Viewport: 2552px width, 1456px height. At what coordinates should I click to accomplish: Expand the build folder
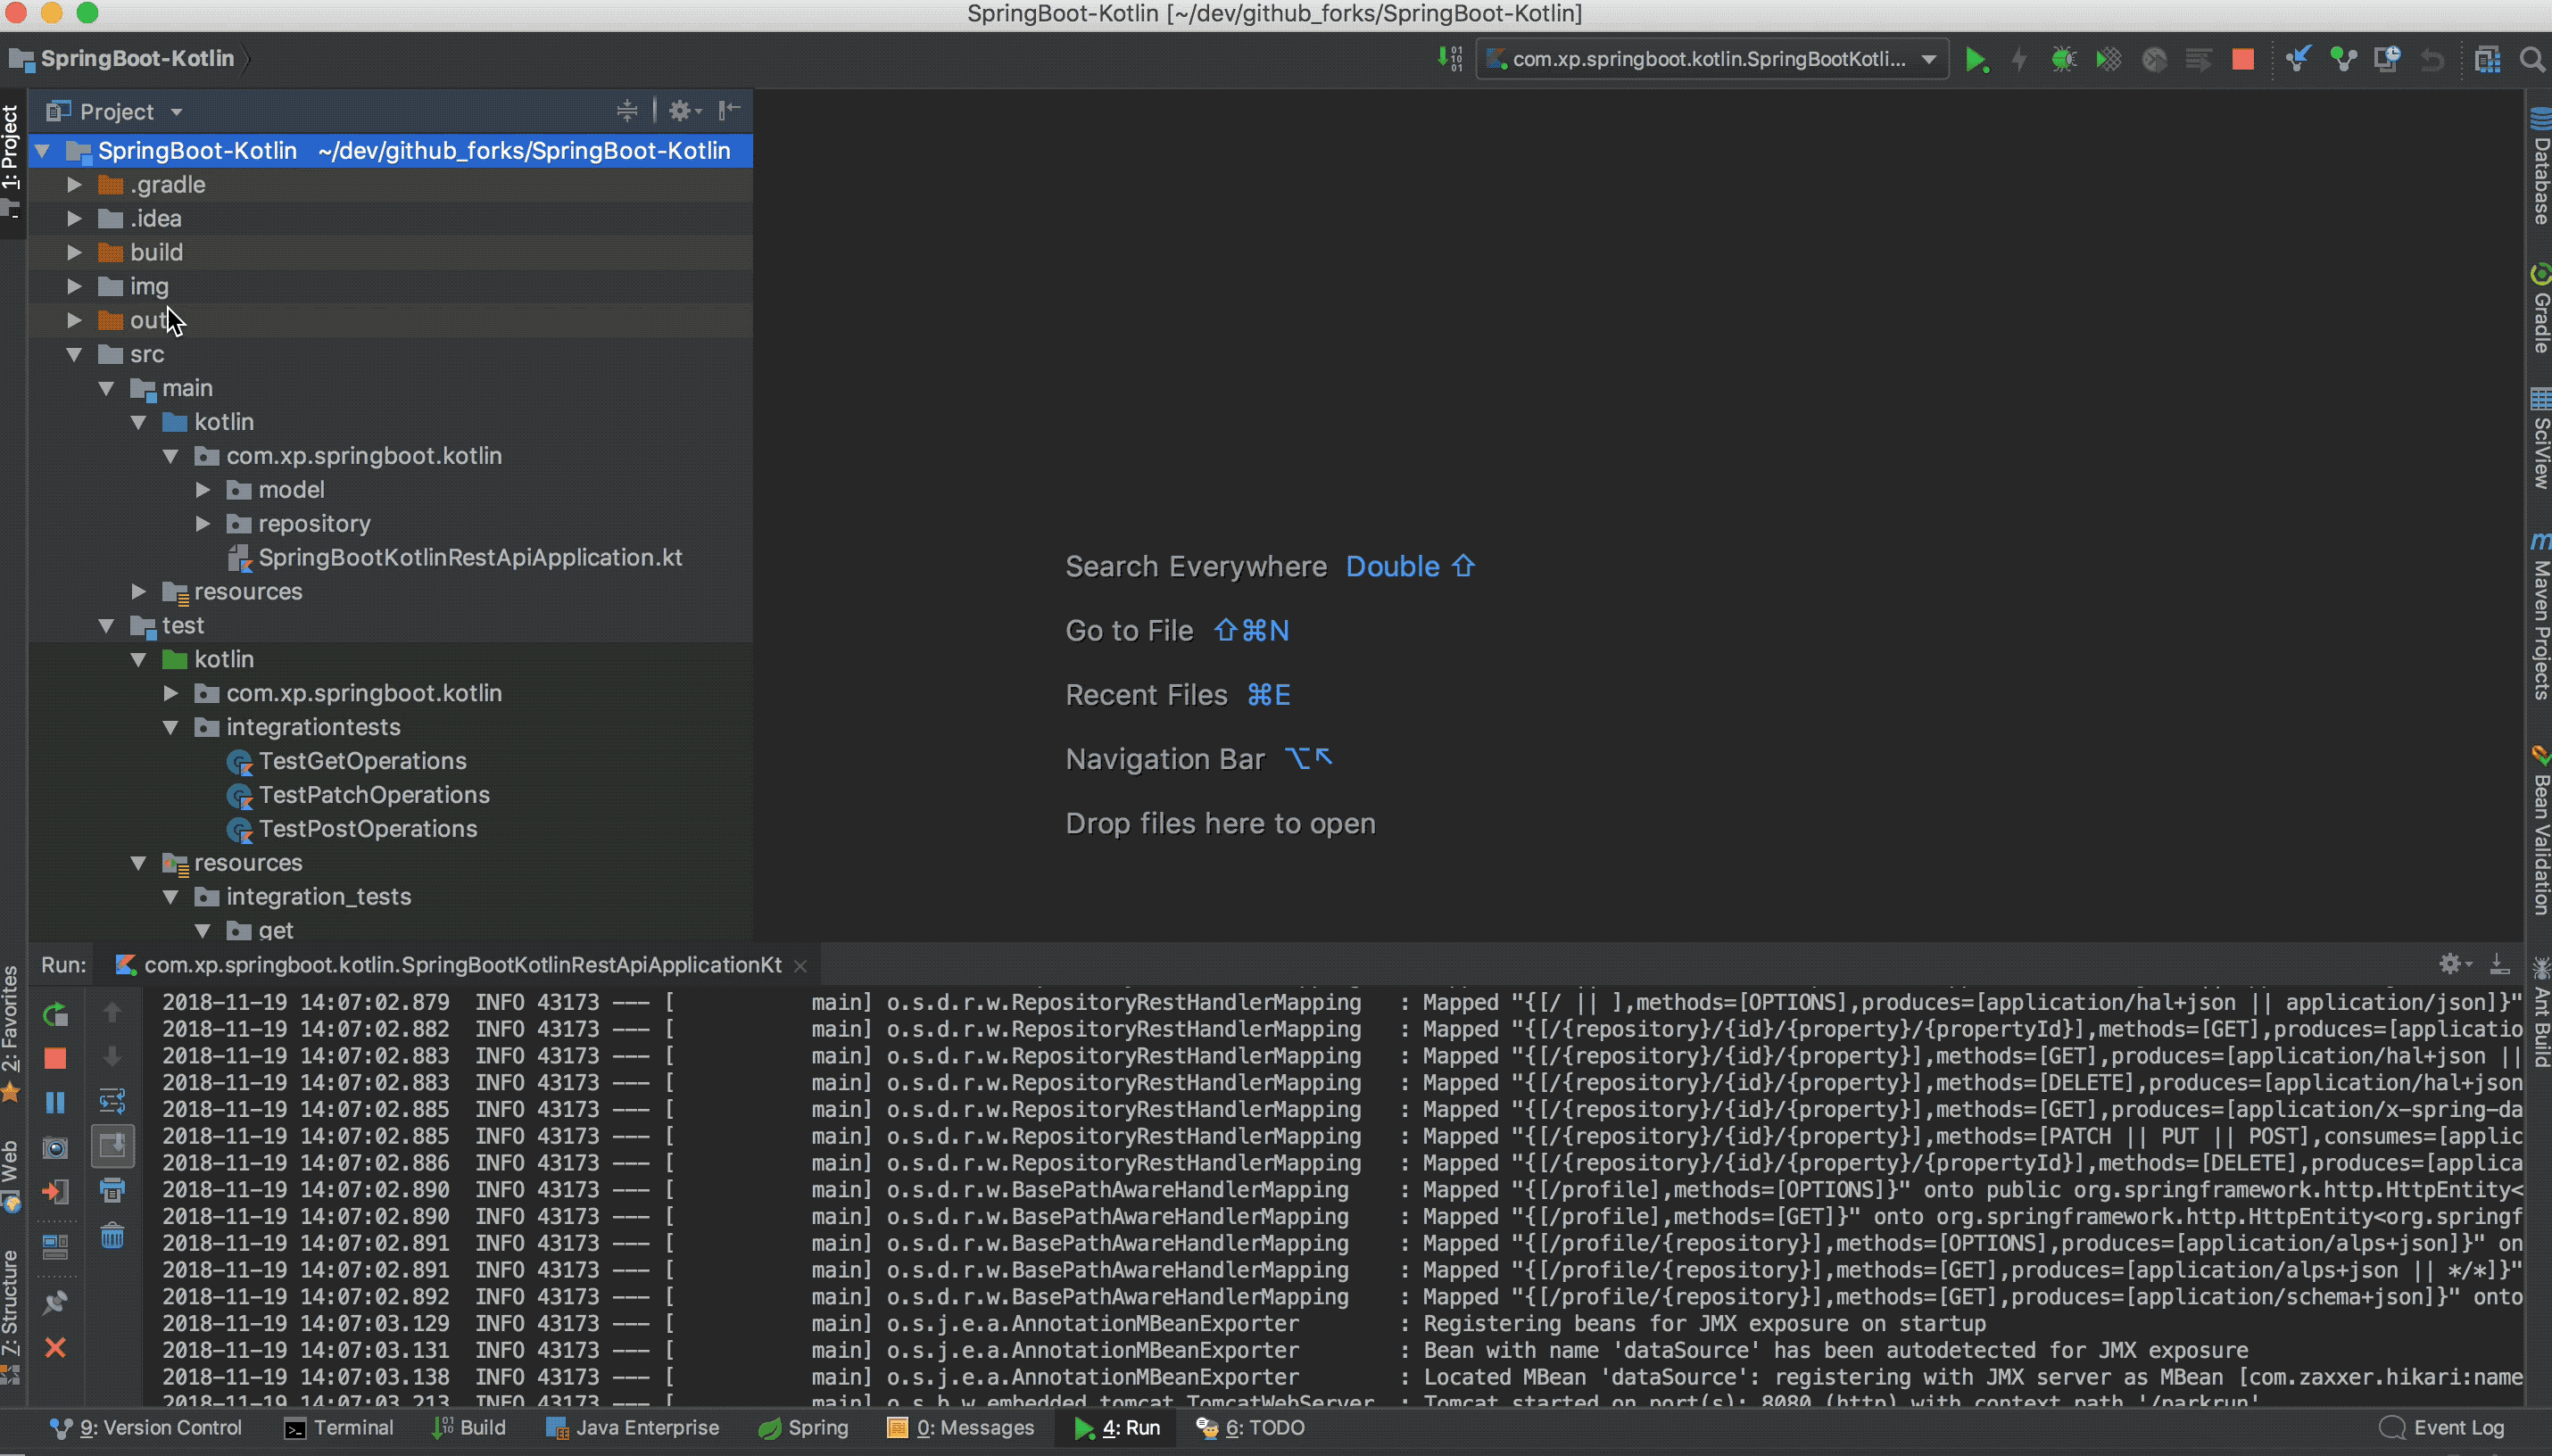74,252
